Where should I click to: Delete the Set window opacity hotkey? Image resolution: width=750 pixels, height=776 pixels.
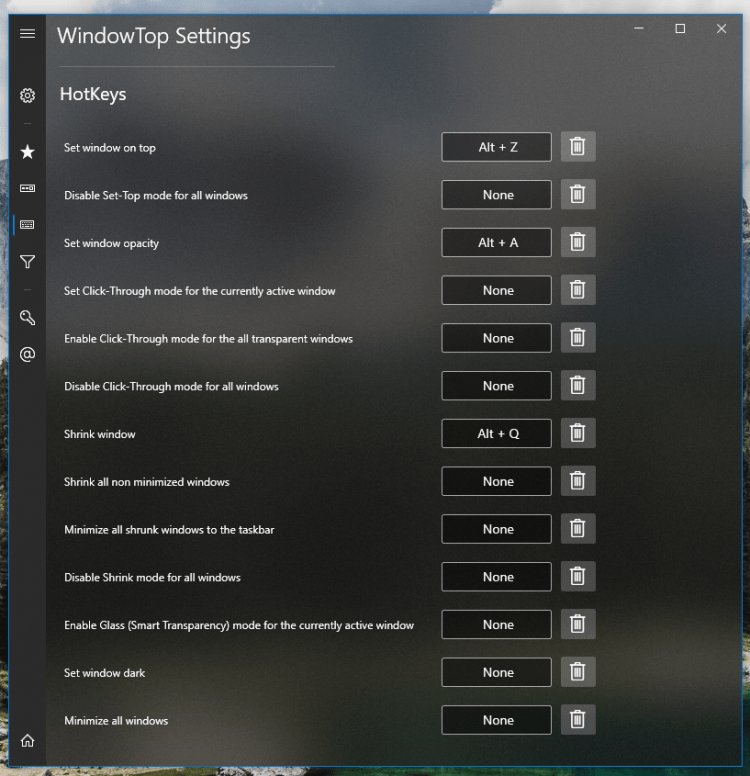coord(578,242)
